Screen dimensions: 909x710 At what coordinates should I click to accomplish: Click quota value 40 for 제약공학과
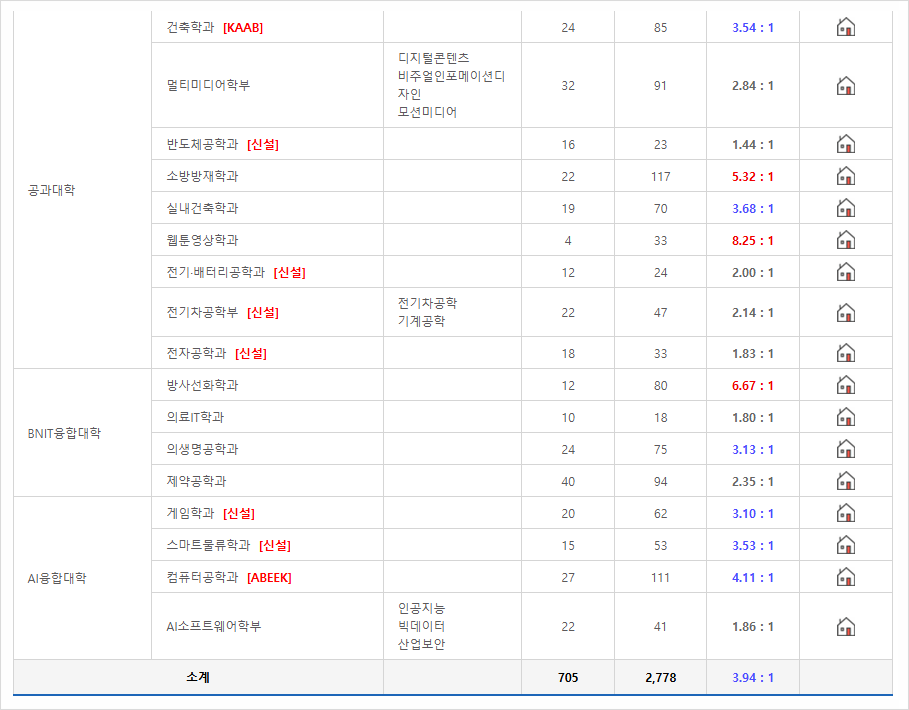point(568,482)
